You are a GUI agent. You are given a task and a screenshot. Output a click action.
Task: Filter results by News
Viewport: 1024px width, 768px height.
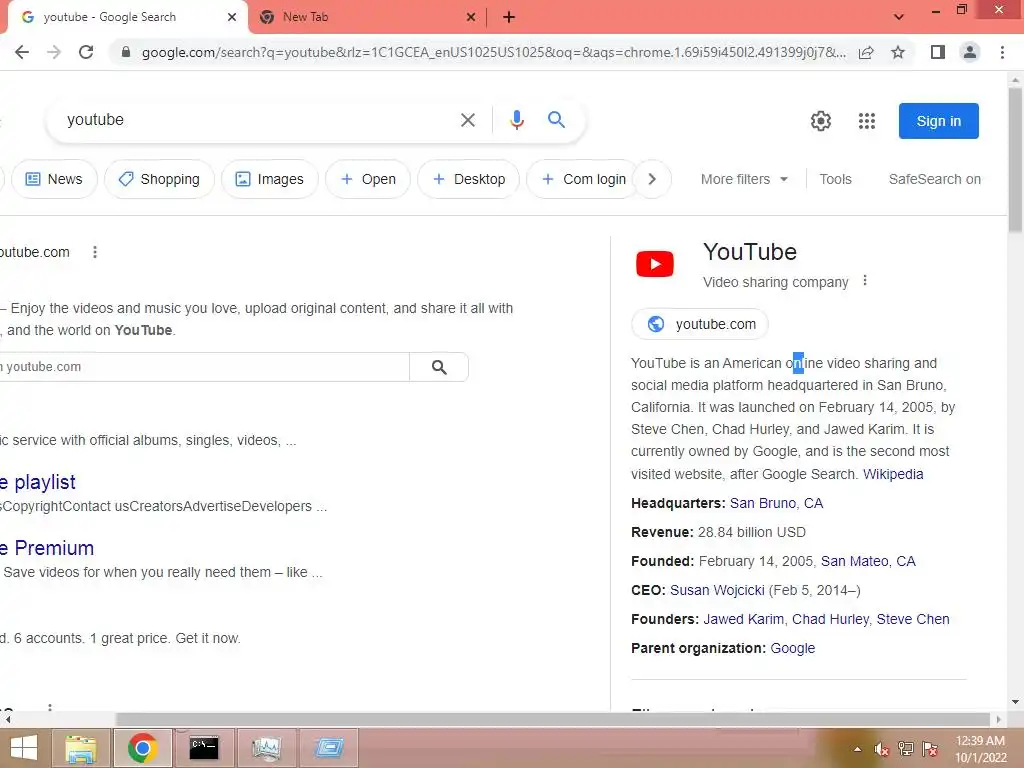54,179
